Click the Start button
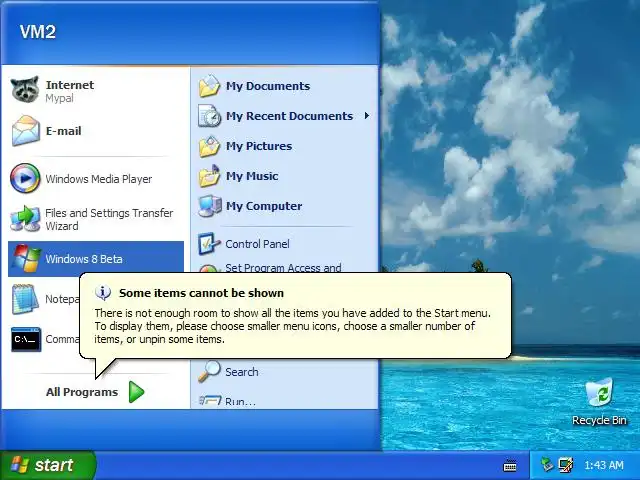640x480 pixels. (x=48, y=465)
